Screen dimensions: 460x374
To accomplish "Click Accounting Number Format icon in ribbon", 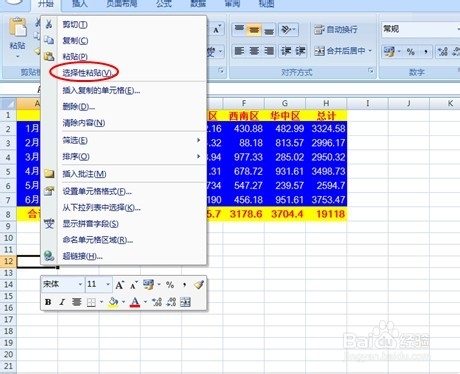I will coord(389,51).
